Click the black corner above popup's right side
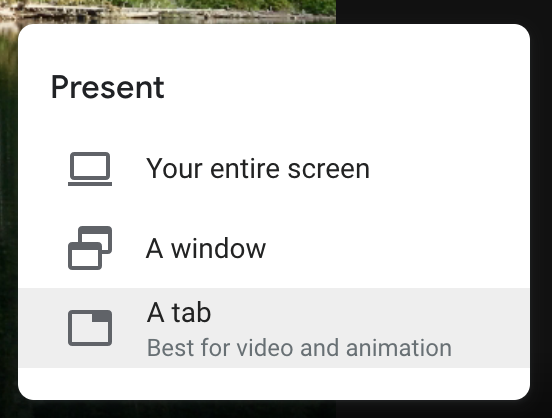This screenshot has height=418, width=552. [444, 11]
